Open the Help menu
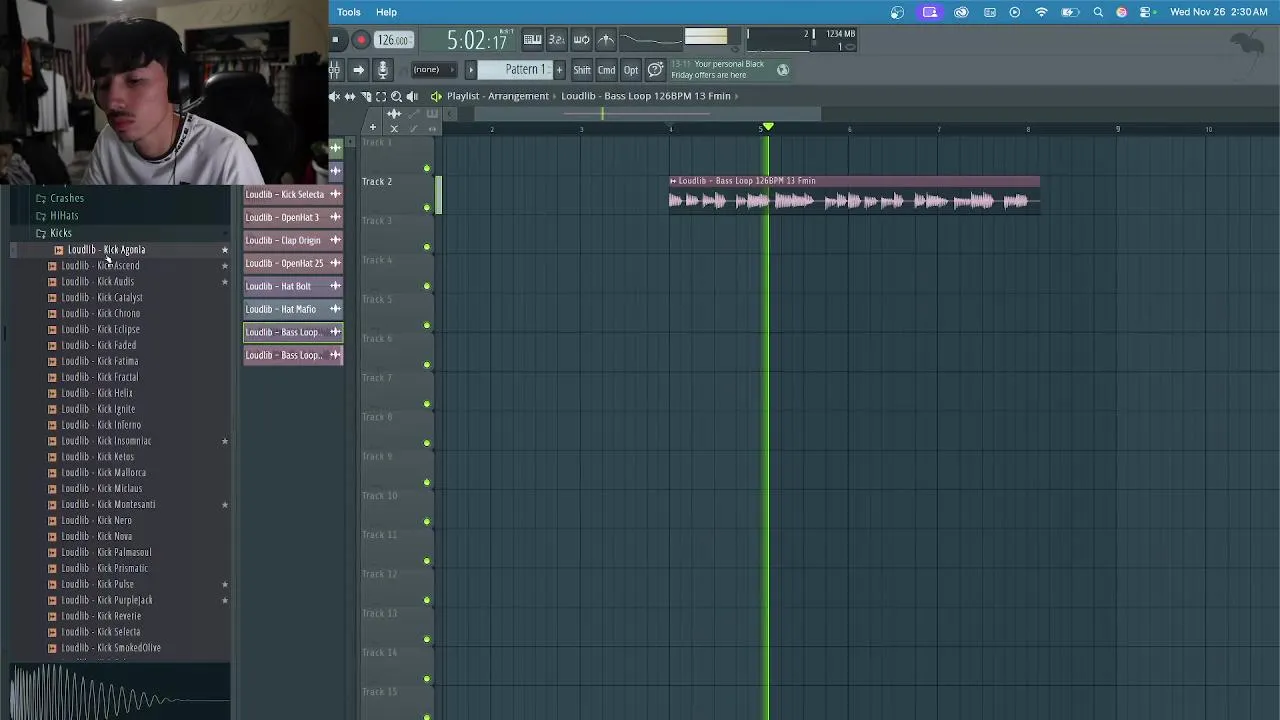Screen dimensions: 1280x720 [x=387, y=12]
